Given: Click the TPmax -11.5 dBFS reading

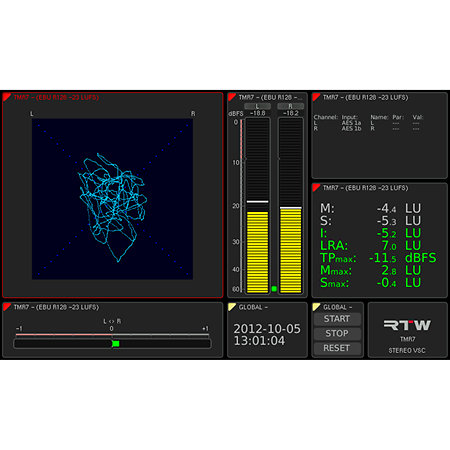Looking at the screenshot, I should (x=378, y=258).
